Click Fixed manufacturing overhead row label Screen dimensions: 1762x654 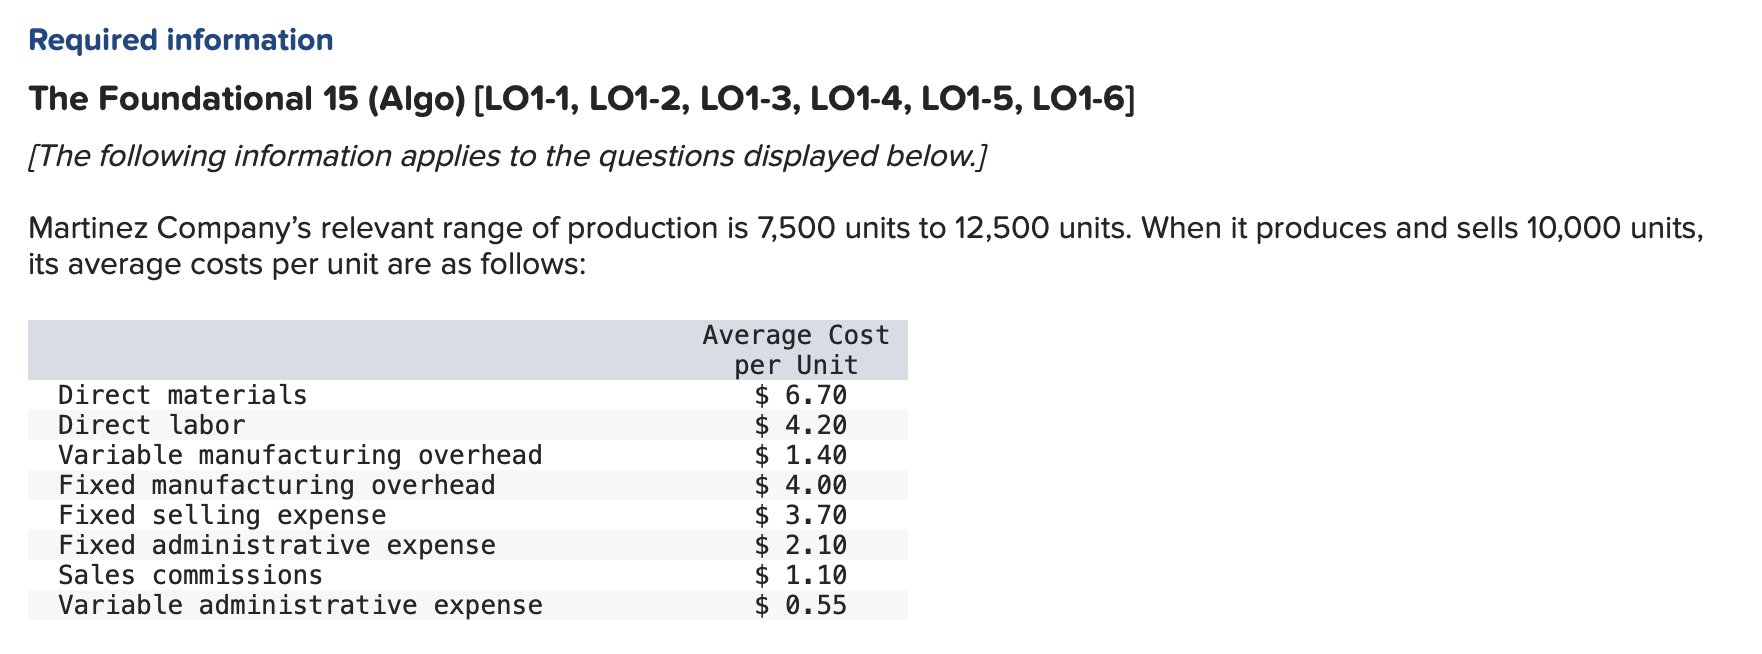(x=277, y=485)
